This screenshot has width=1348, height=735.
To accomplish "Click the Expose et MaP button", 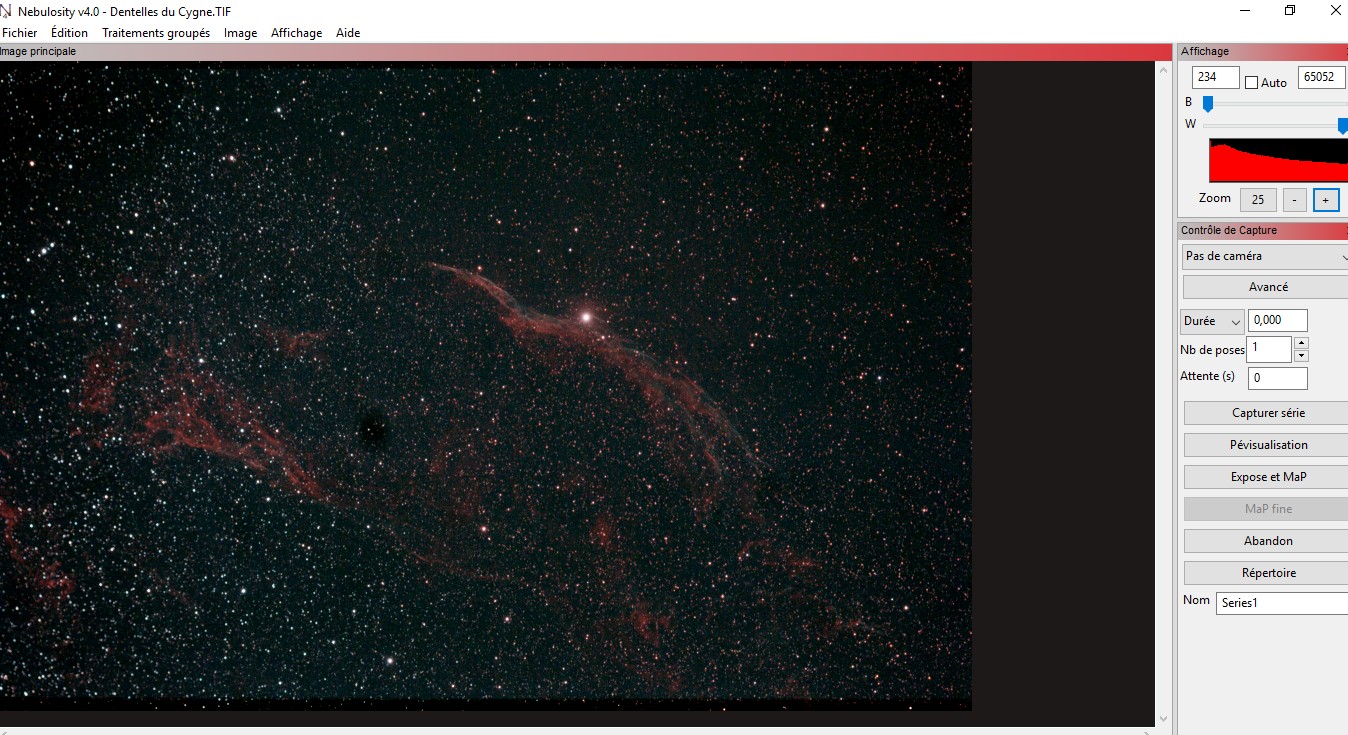I will pos(1267,477).
